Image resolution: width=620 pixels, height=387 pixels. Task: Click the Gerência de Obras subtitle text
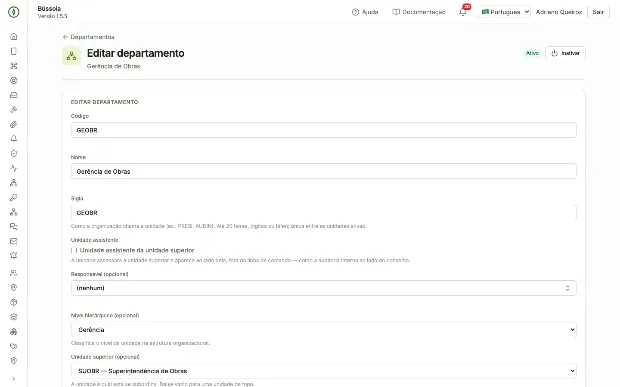point(113,66)
